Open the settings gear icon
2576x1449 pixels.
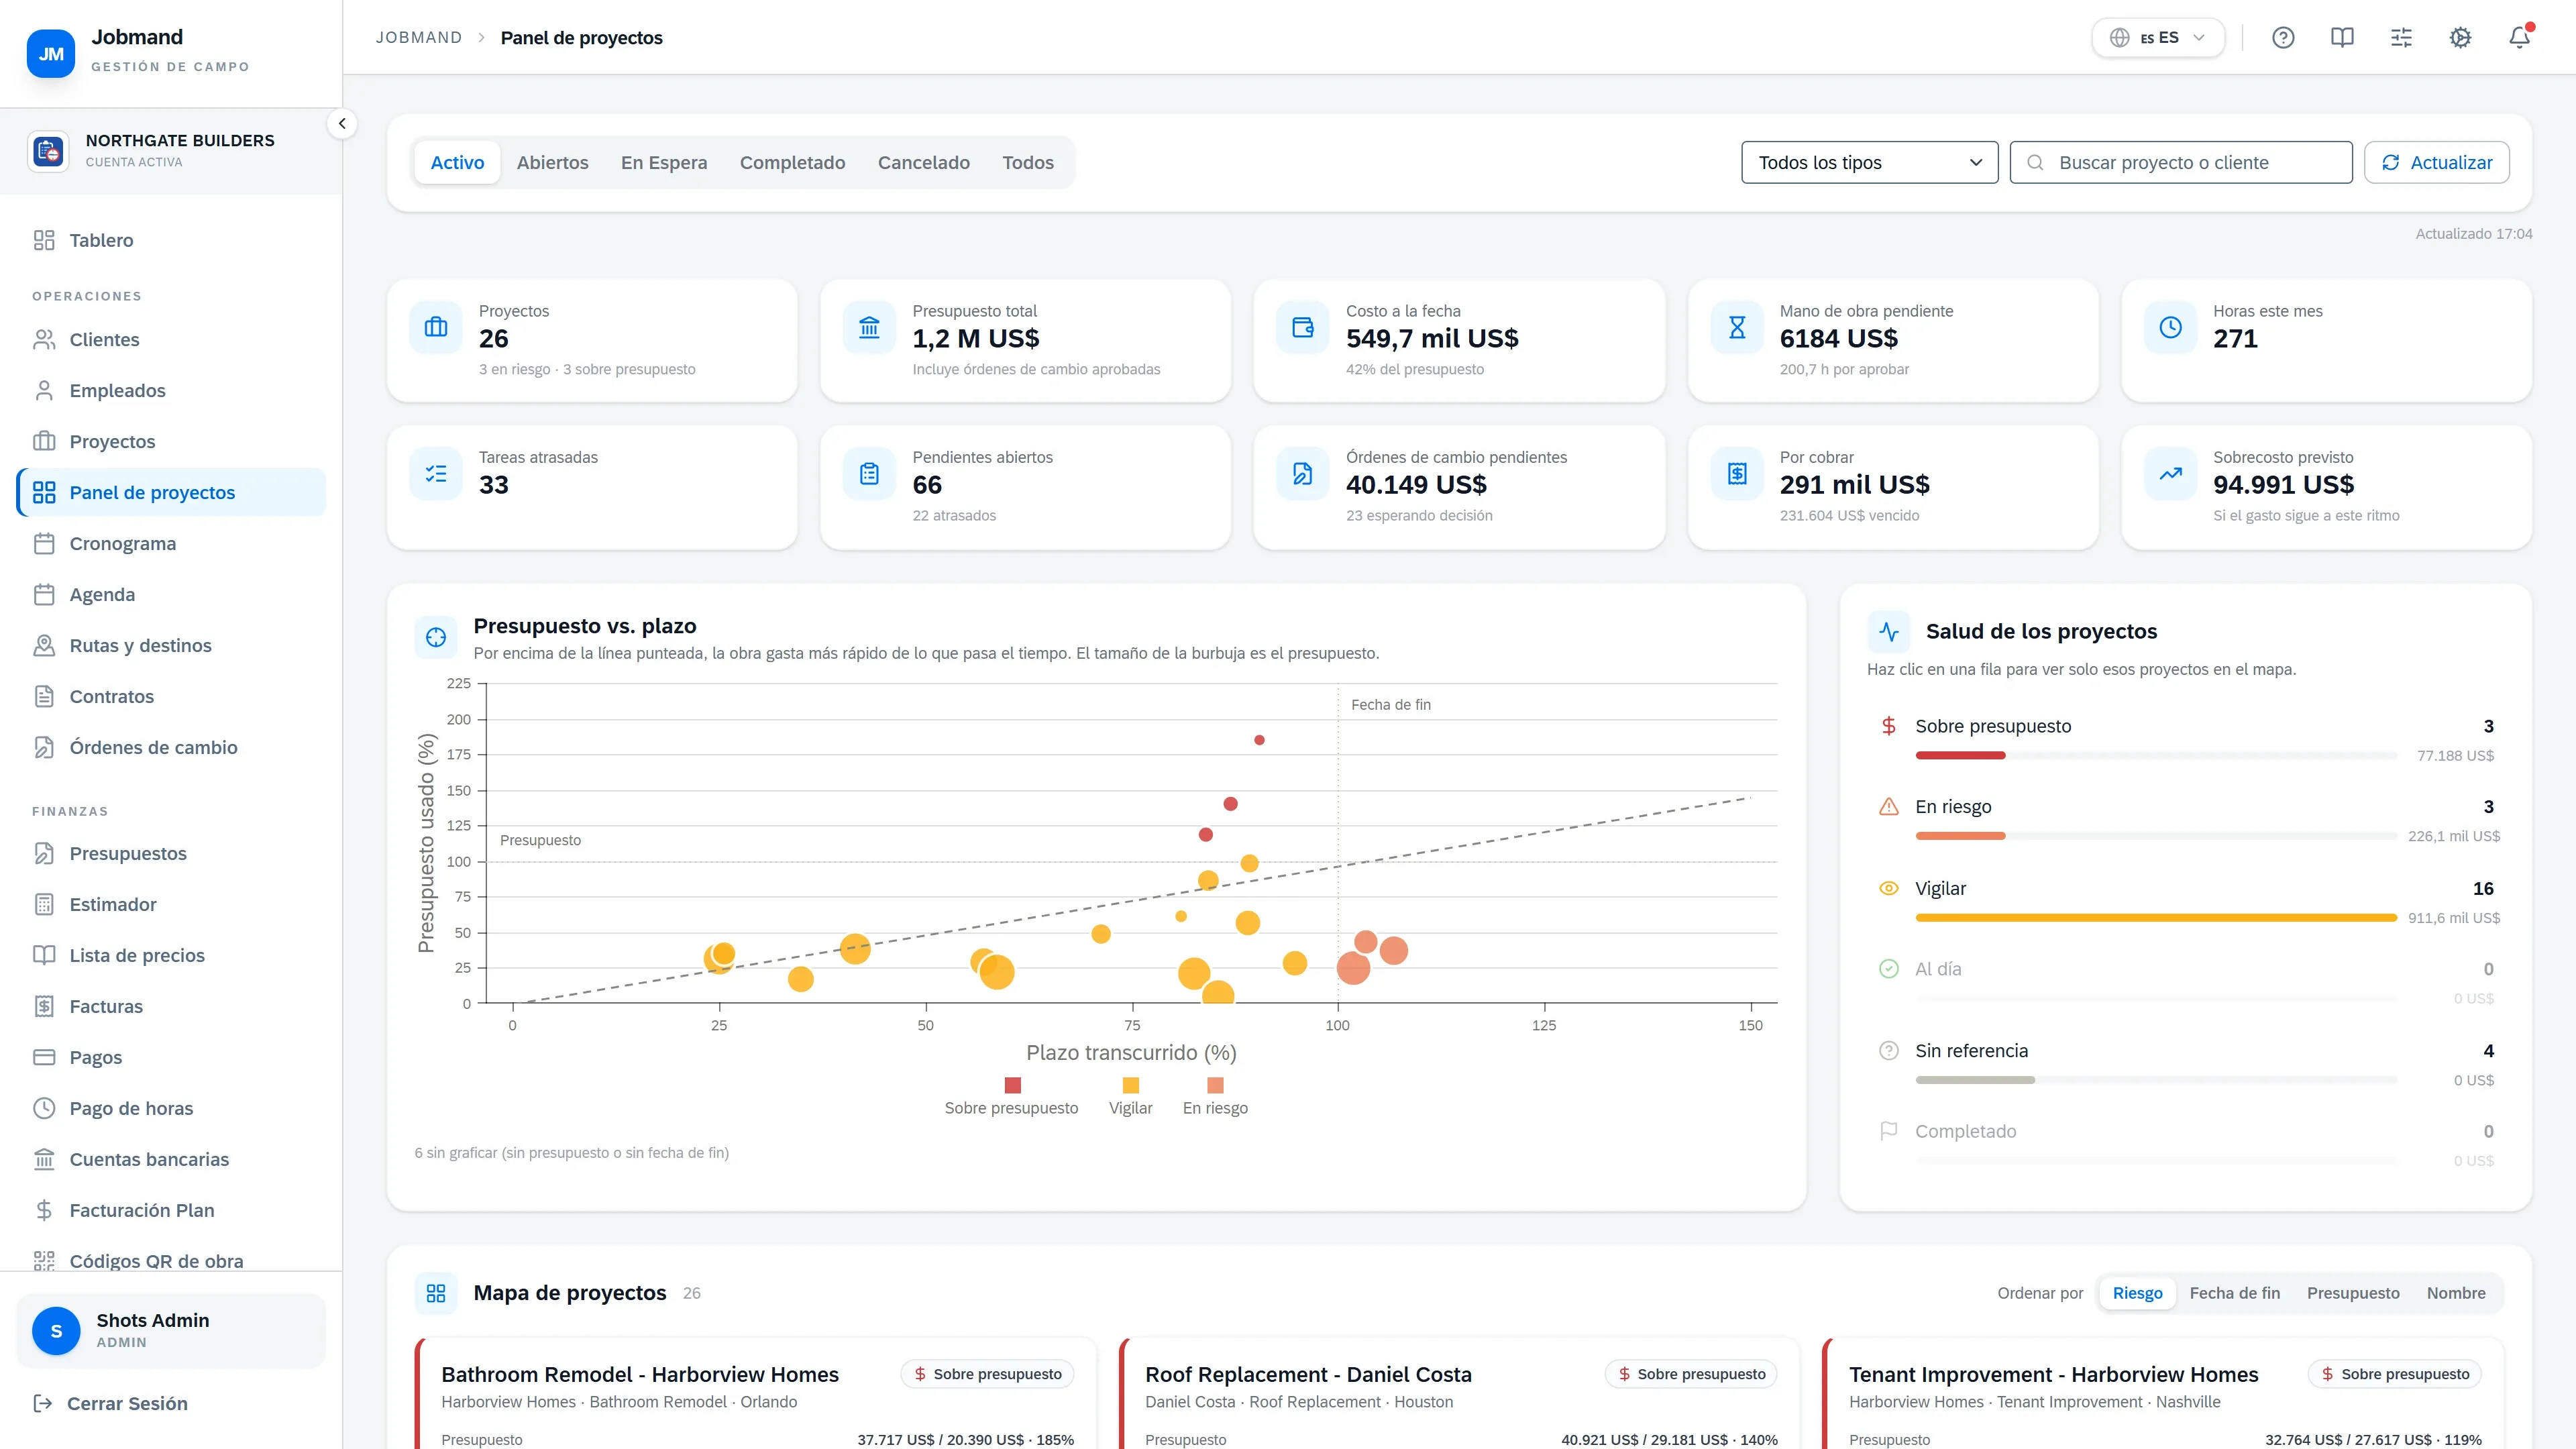[2460, 38]
